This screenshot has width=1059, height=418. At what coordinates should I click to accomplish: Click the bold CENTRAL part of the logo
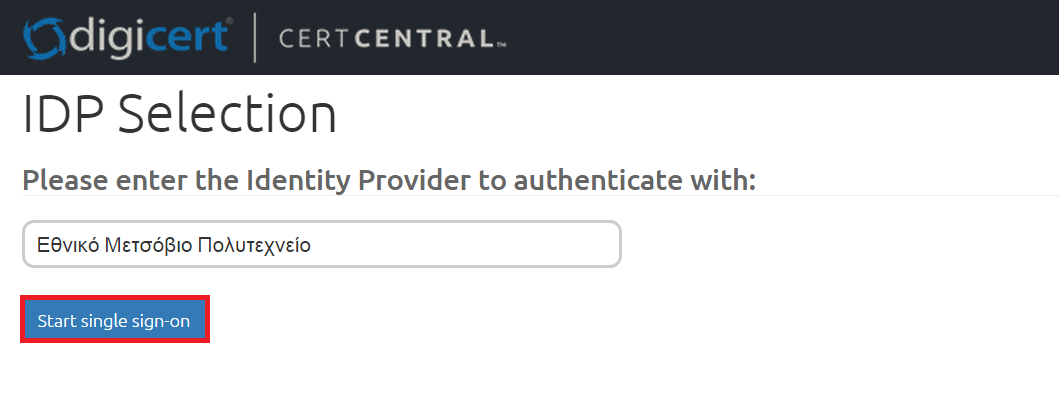[425, 39]
